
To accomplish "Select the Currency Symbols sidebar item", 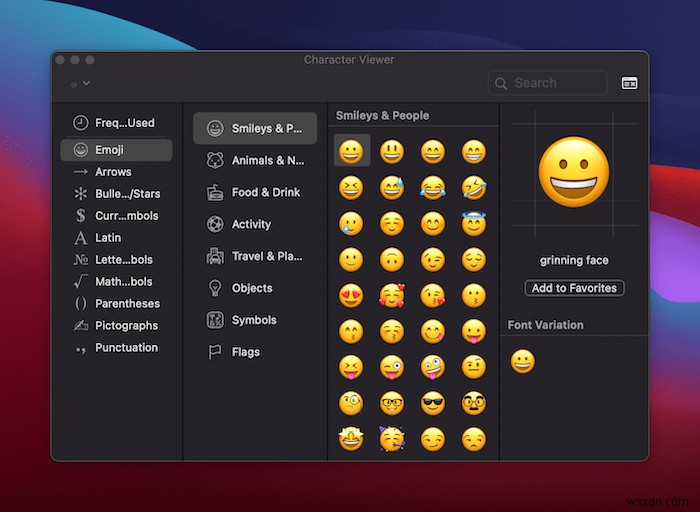I will (115, 216).
